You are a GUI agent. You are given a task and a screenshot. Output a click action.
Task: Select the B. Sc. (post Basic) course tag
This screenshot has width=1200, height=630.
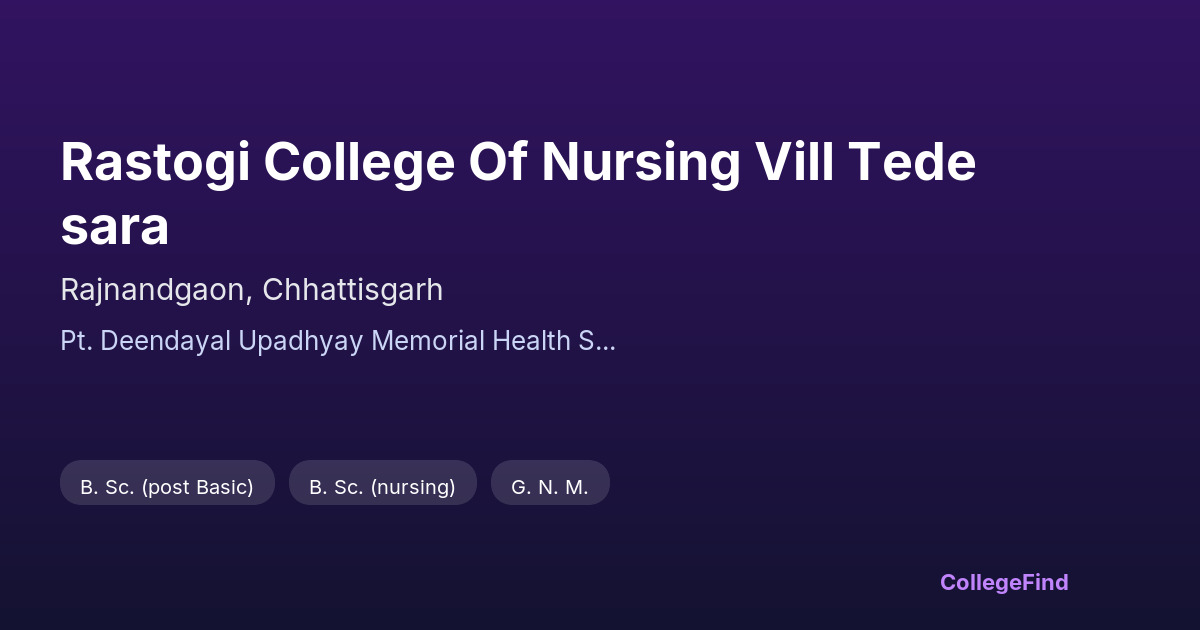167,487
